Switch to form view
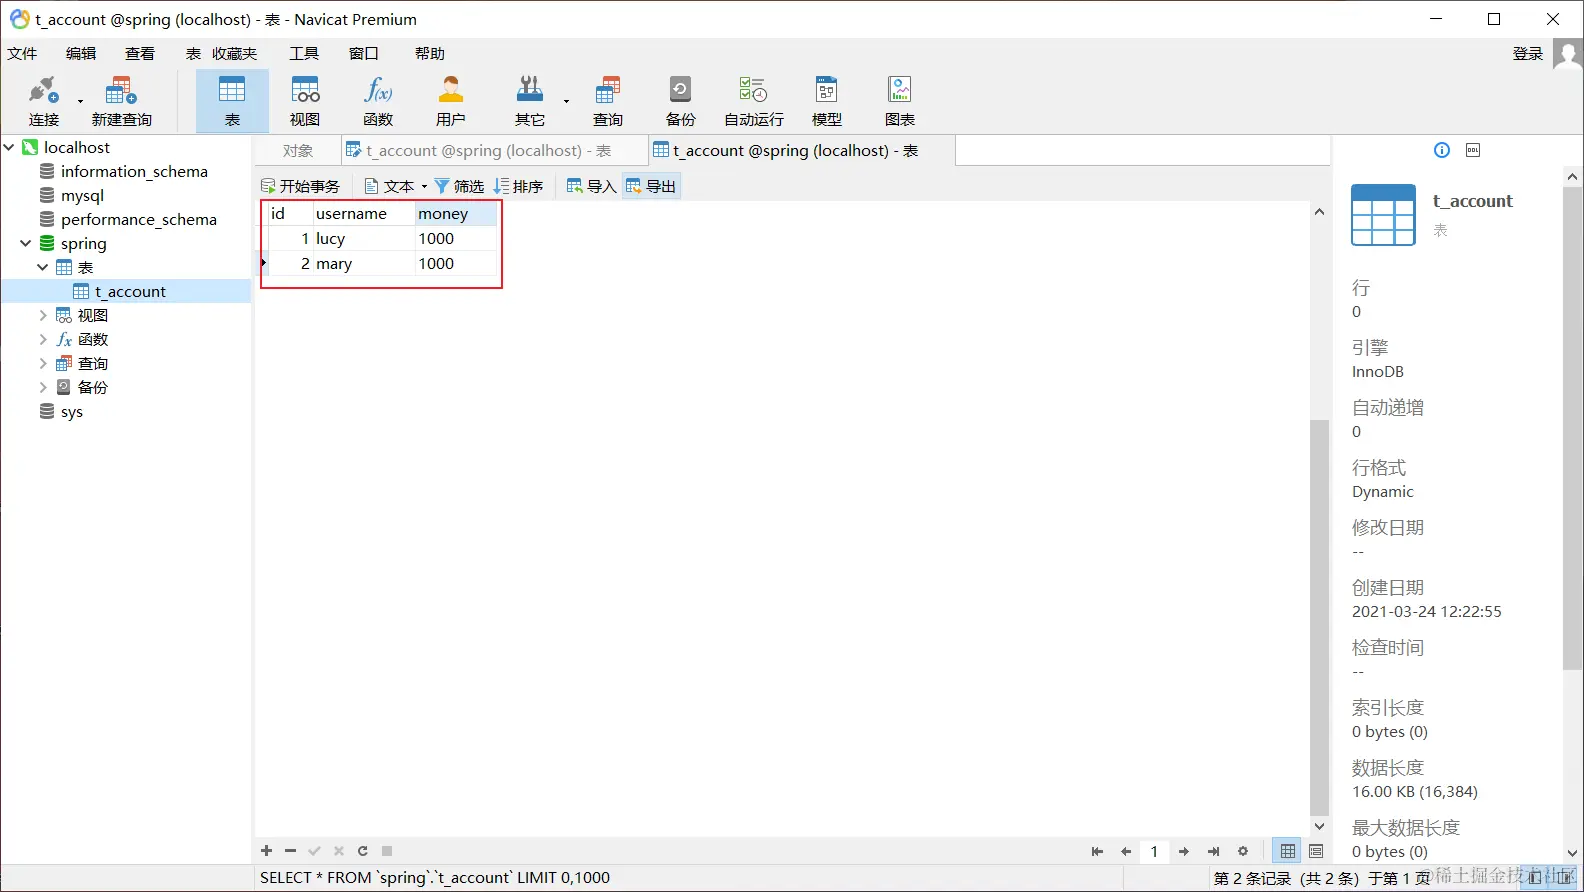This screenshot has height=892, width=1584. pos(1316,851)
